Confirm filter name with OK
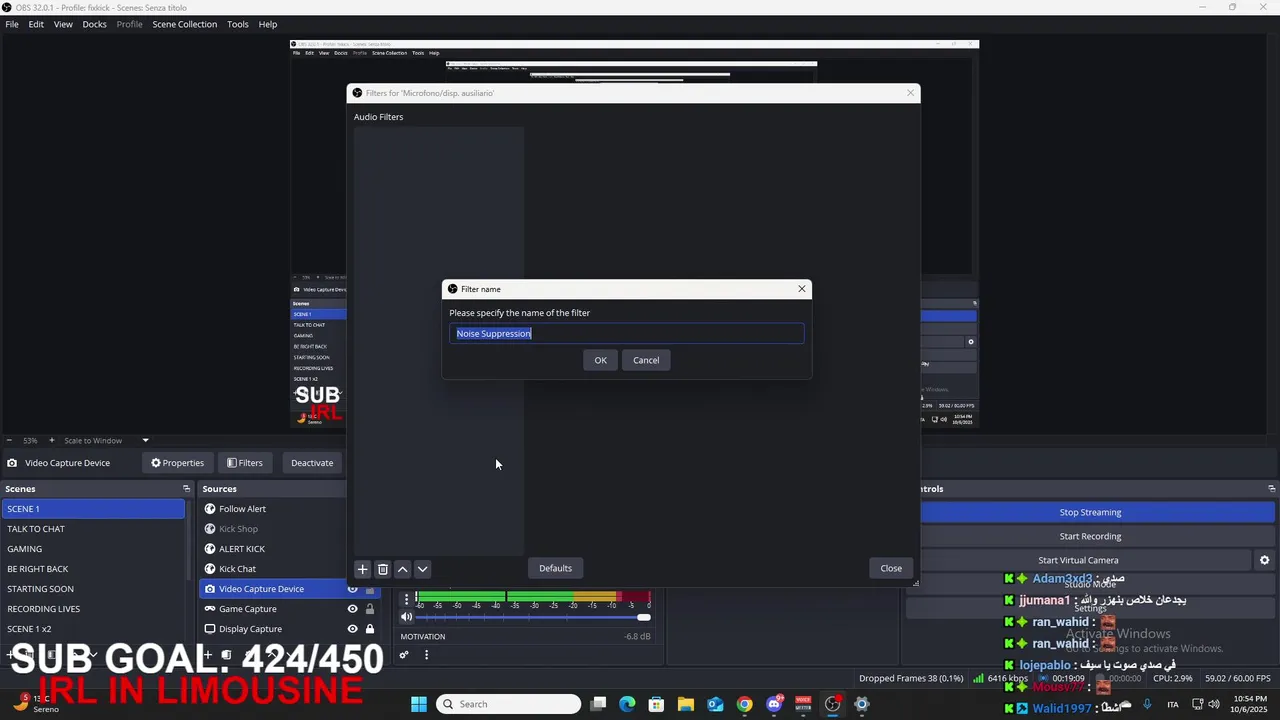Screen dimensions: 1280x720 pyautogui.click(x=600, y=360)
